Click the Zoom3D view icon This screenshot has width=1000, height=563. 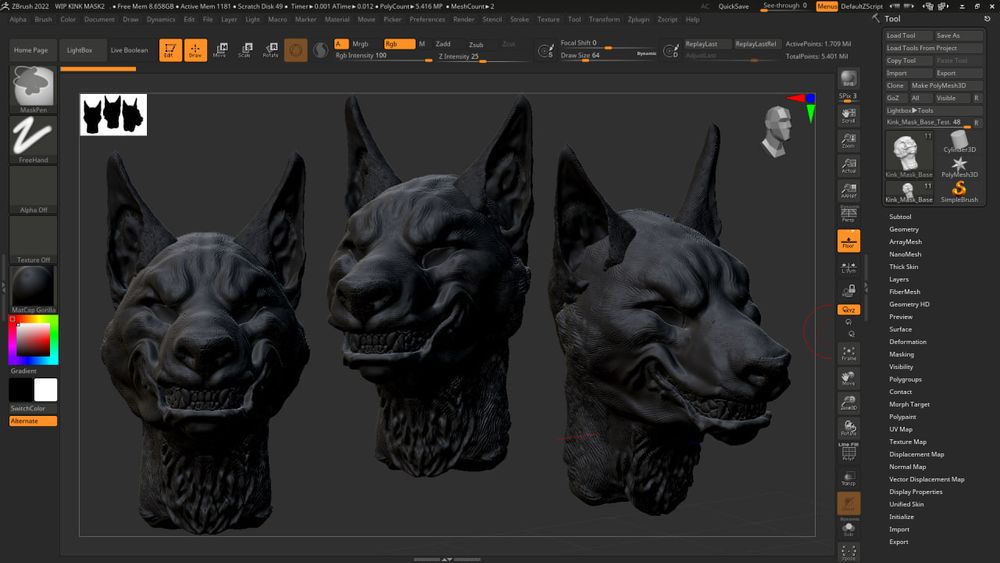tap(848, 402)
